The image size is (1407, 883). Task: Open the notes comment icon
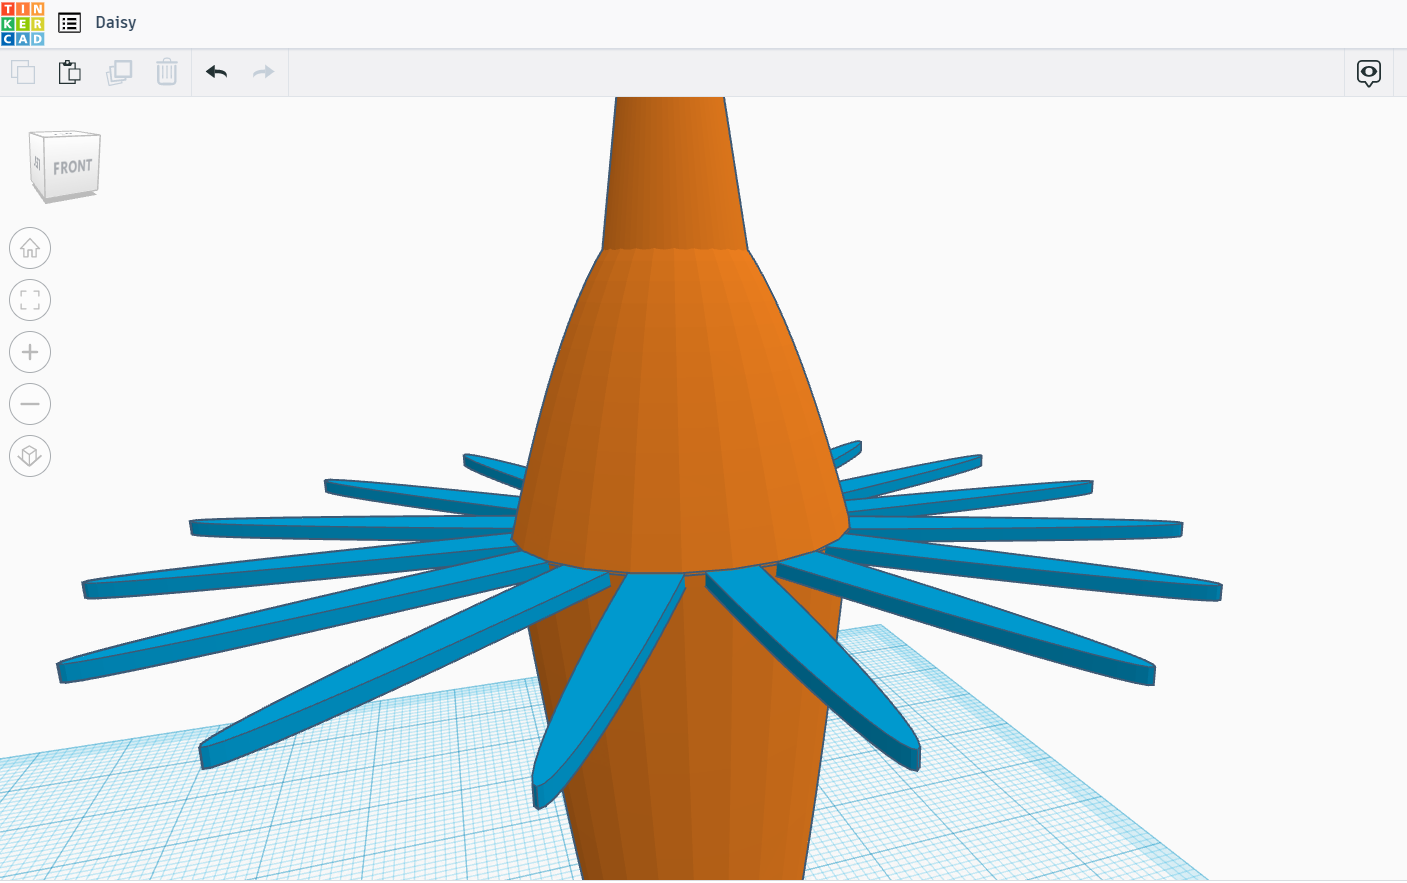1369,73
